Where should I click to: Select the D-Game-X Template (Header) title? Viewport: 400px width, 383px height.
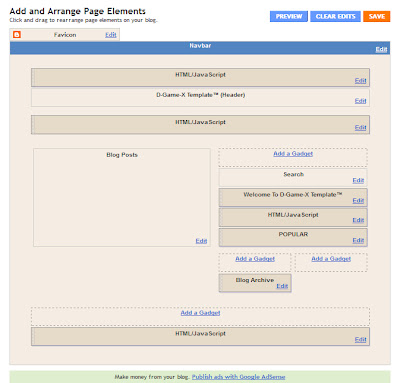tap(200, 95)
